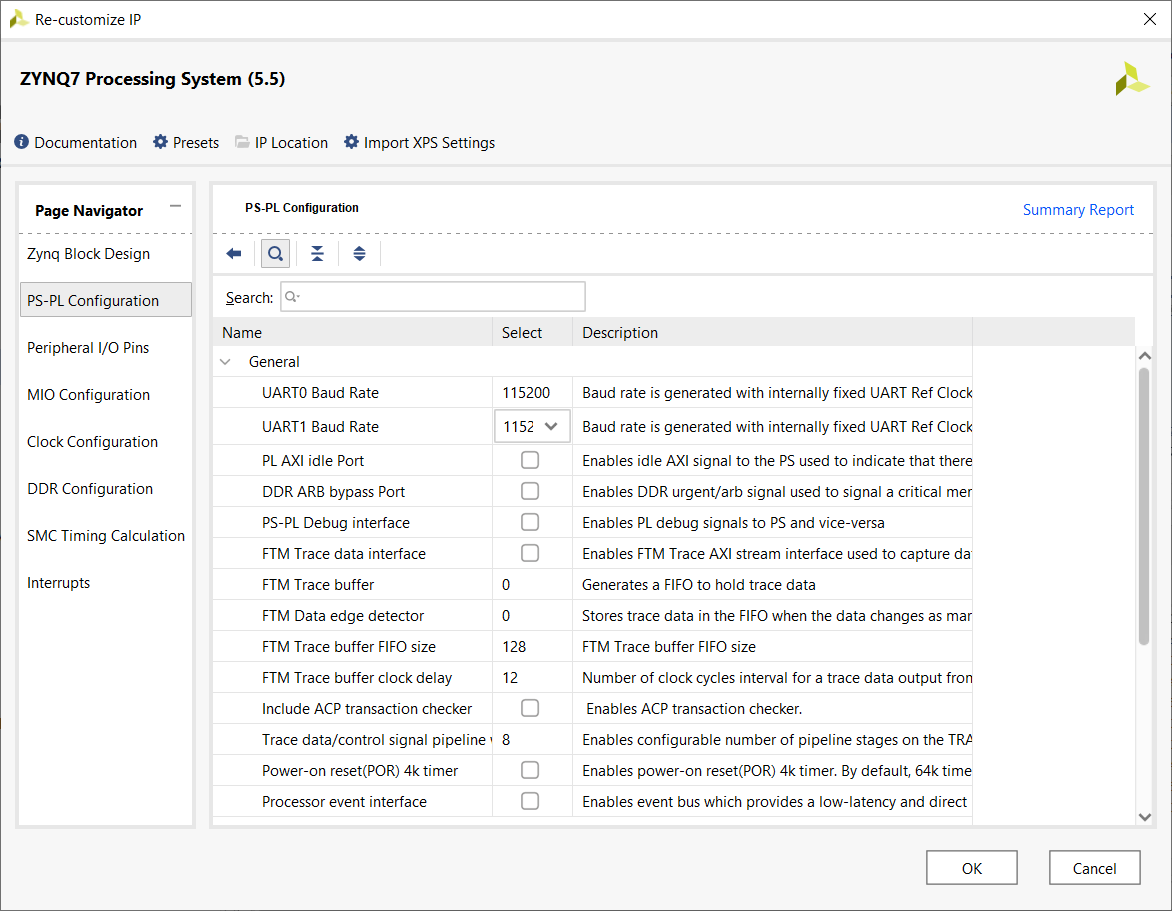1172x911 pixels.
Task: Click FTM Trace buffer FIFO size value 128
Action: click(514, 647)
